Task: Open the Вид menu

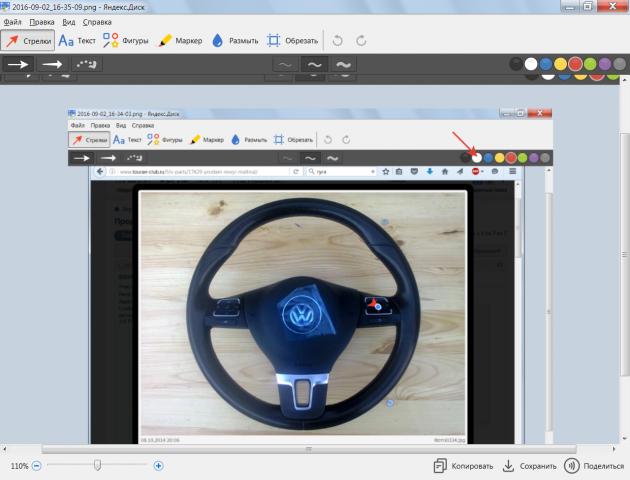Action: coord(69,22)
